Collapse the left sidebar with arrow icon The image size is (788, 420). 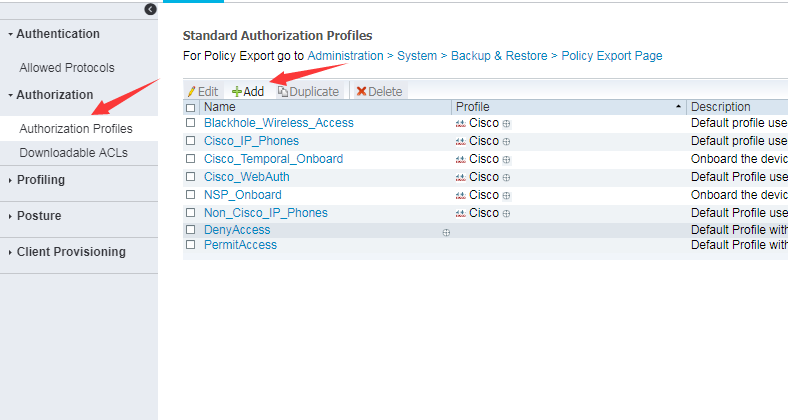pos(150,9)
